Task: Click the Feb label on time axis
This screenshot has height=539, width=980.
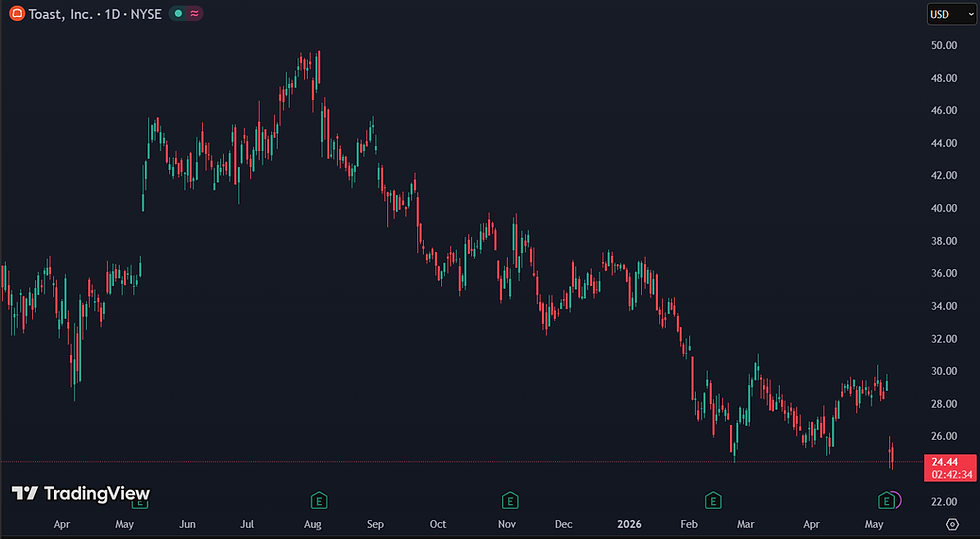Action: coord(689,525)
